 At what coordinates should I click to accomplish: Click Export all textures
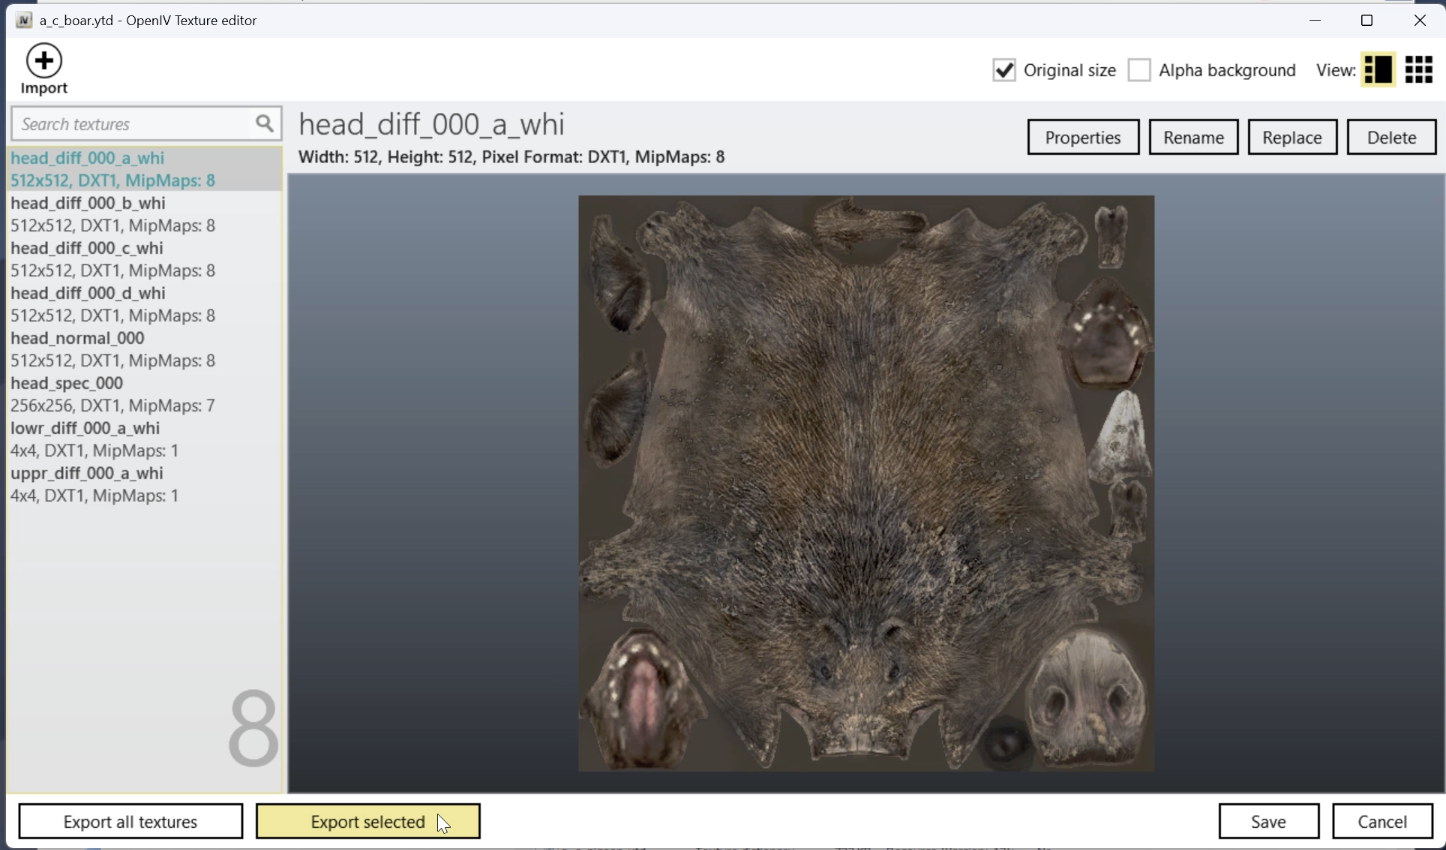click(130, 822)
